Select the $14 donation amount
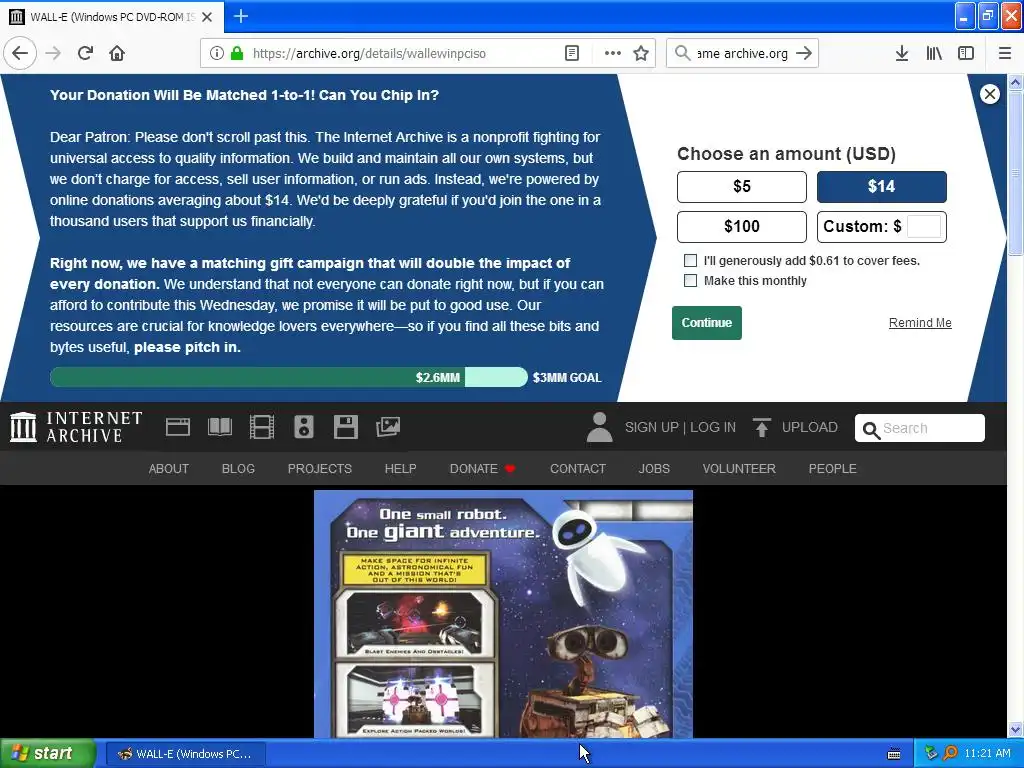Viewport: 1024px width, 768px height. pyautogui.click(x=881, y=187)
